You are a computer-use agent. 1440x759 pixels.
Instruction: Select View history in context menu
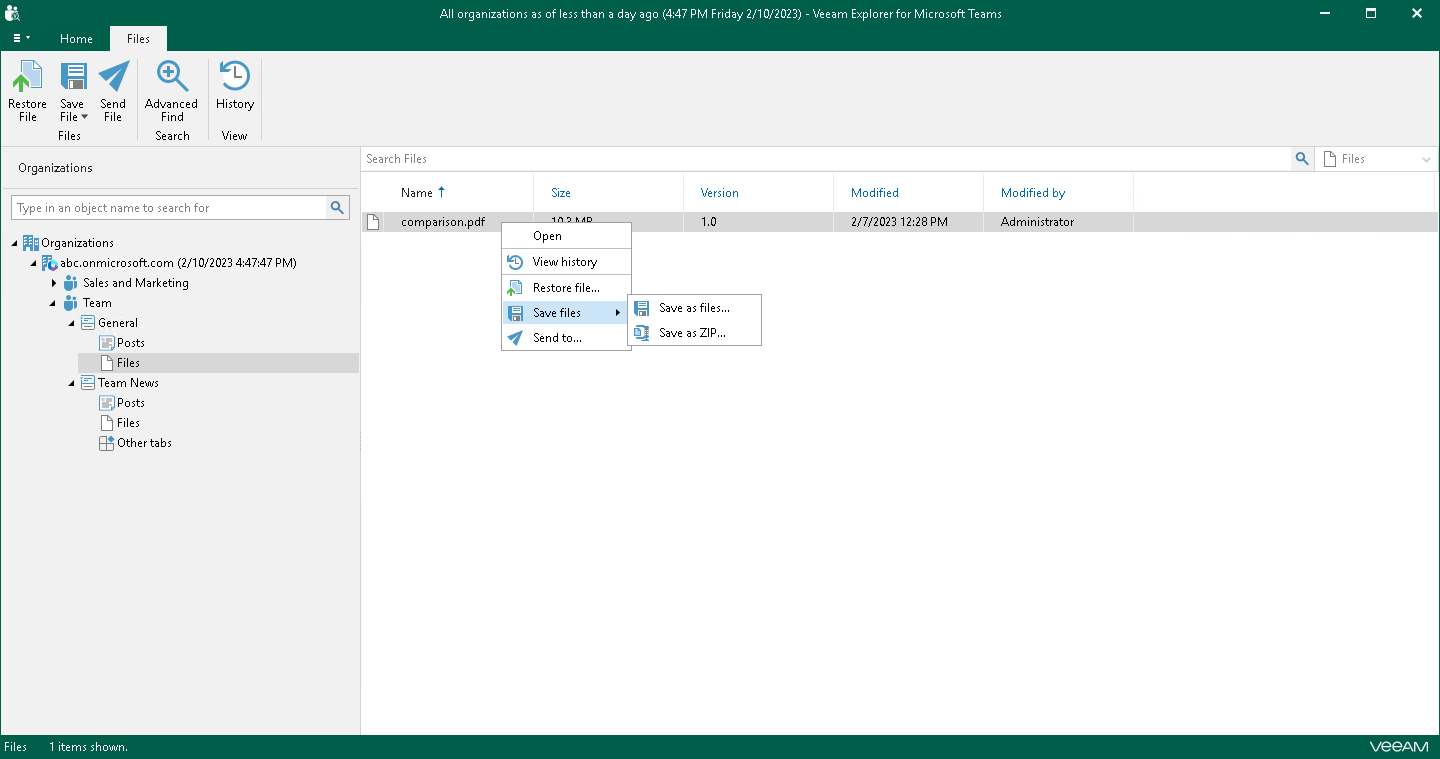pos(564,262)
